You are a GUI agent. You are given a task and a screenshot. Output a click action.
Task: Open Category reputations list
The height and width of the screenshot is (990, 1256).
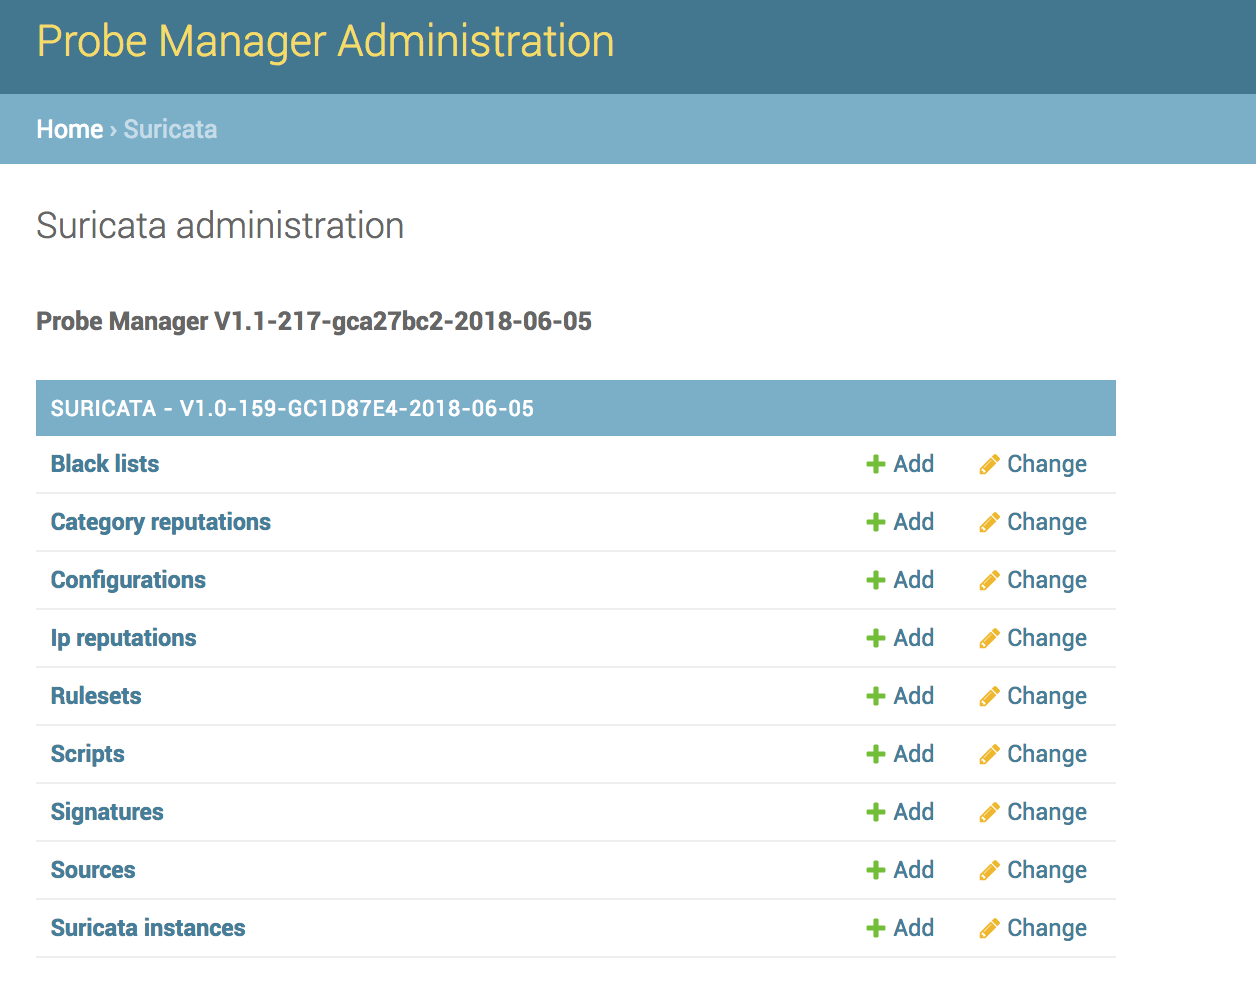coord(161,522)
